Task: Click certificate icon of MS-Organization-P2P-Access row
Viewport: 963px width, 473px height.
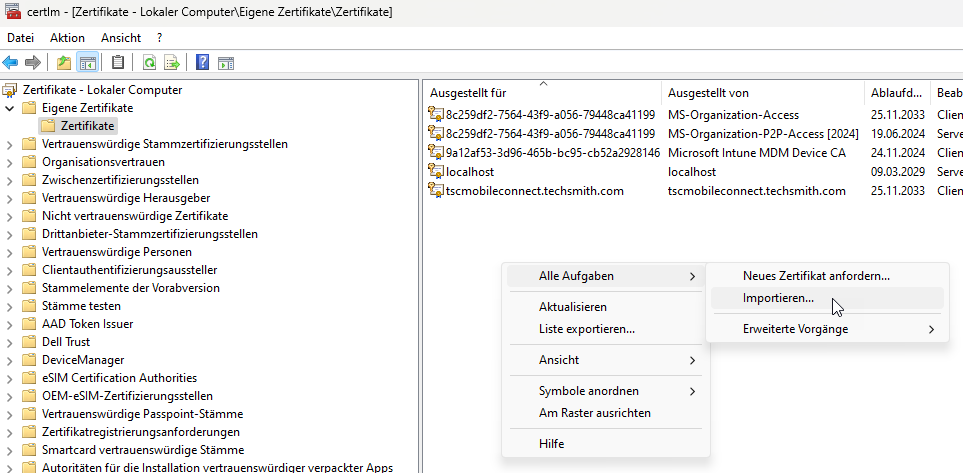Action: pos(436,133)
